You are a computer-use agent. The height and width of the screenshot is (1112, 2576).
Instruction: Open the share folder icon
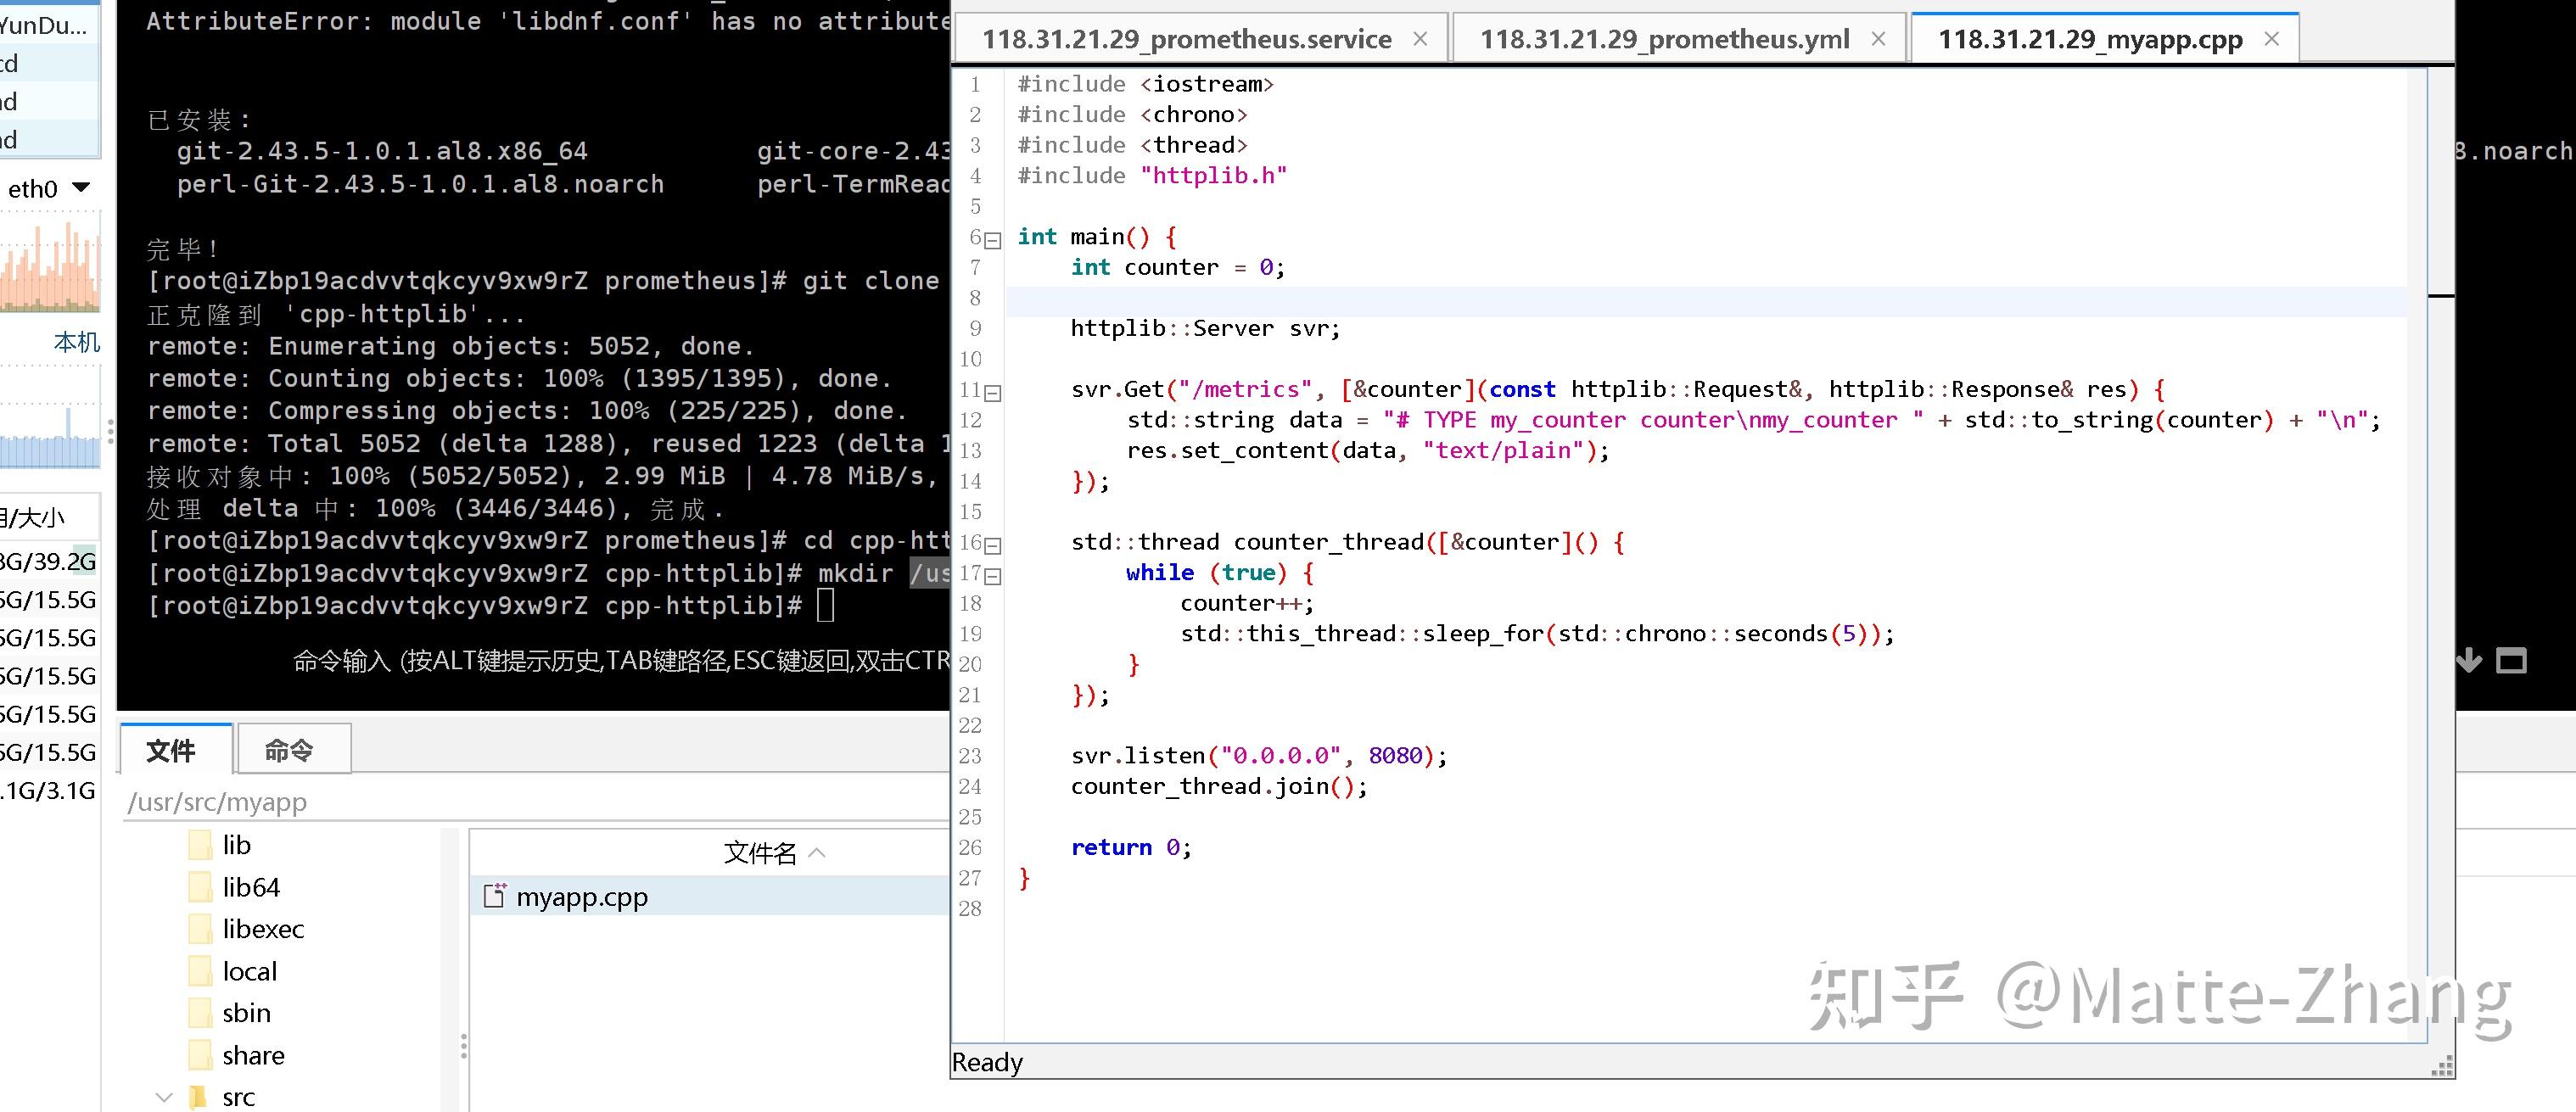pos(200,1055)
